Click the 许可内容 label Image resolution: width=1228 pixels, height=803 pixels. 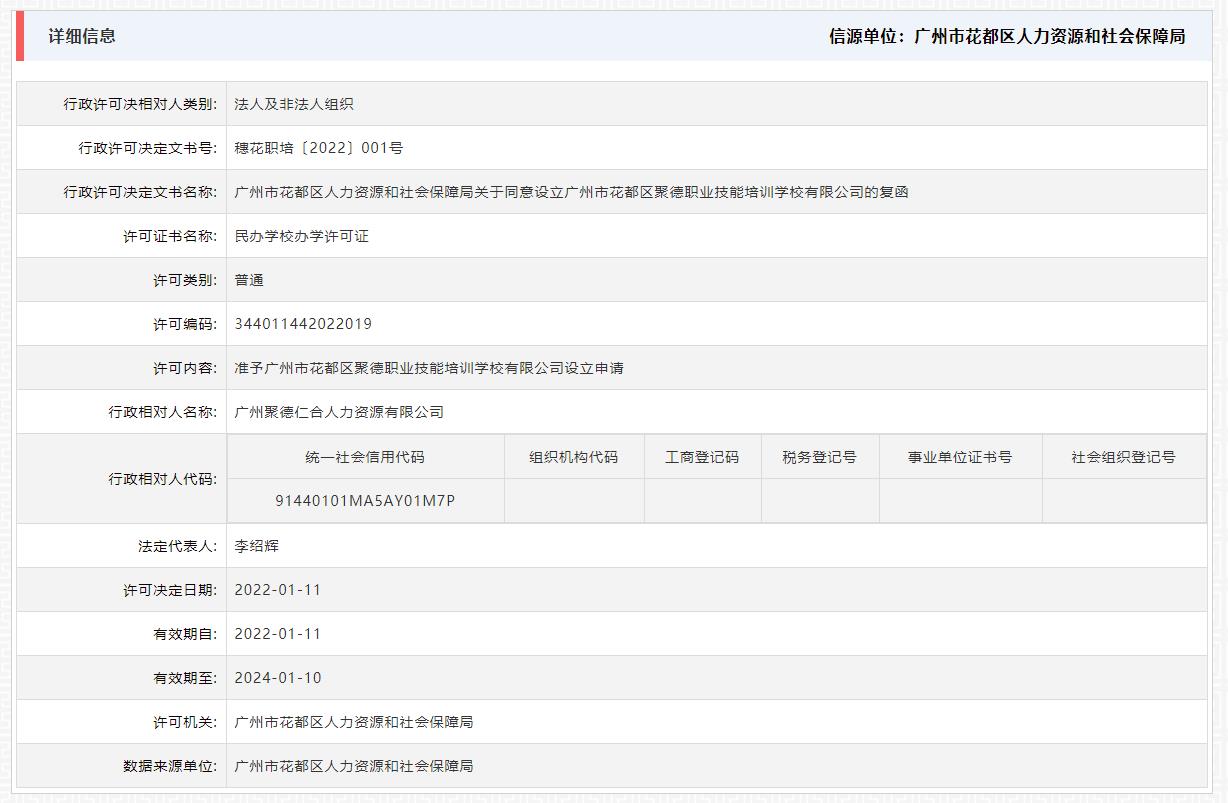coord(185,368)
